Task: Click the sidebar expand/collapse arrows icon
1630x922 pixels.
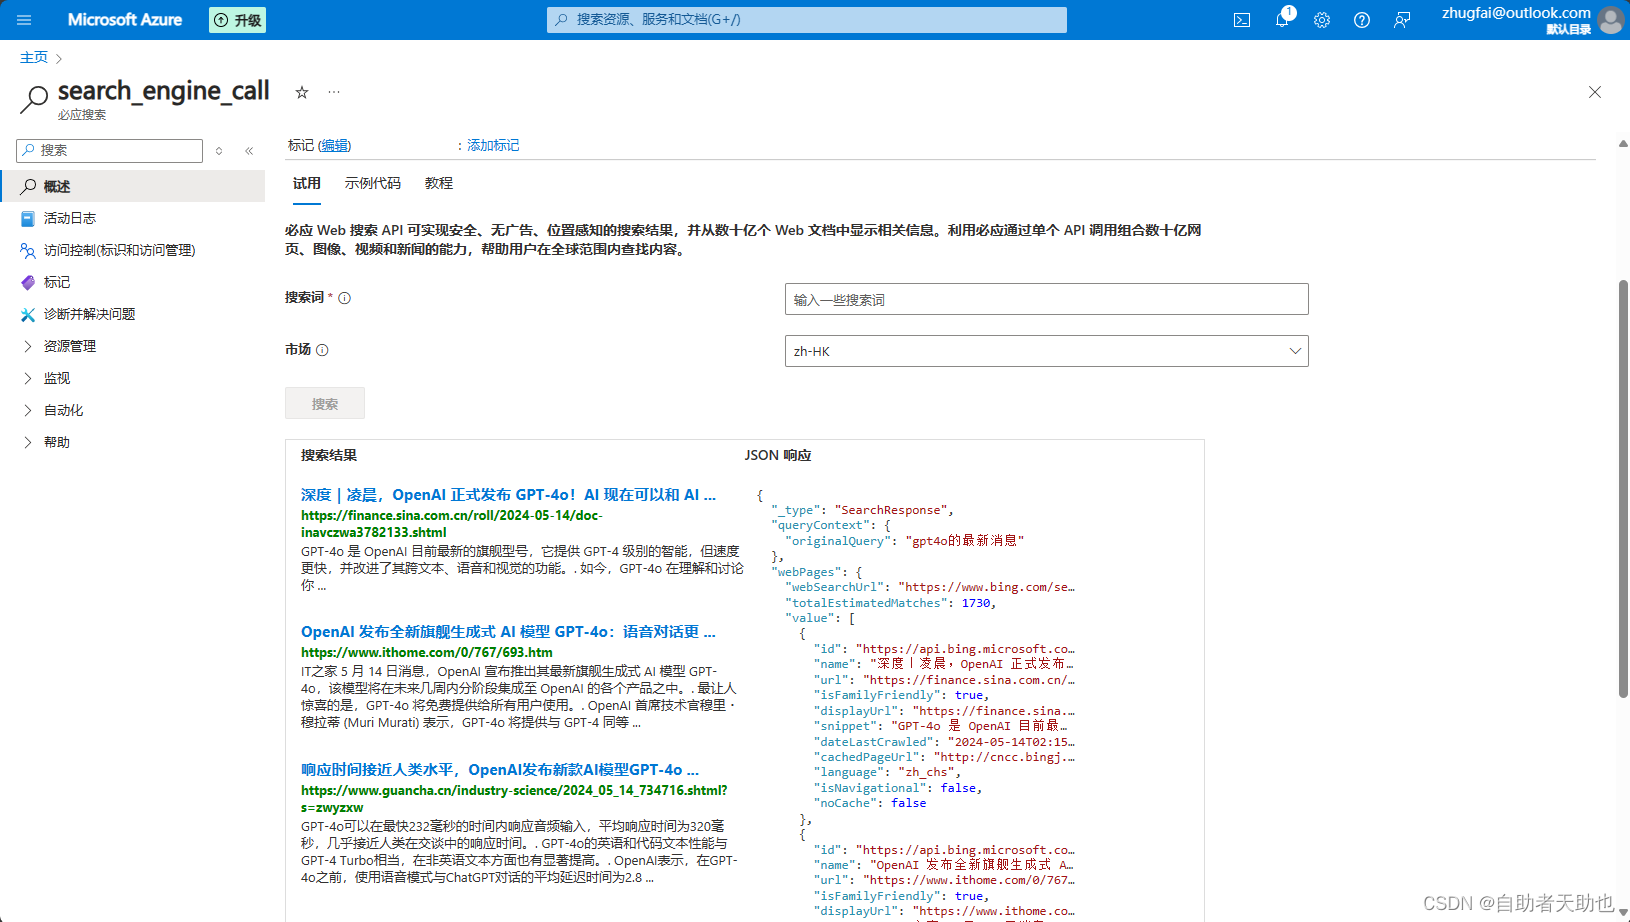Action: click(x=219, y=151)
